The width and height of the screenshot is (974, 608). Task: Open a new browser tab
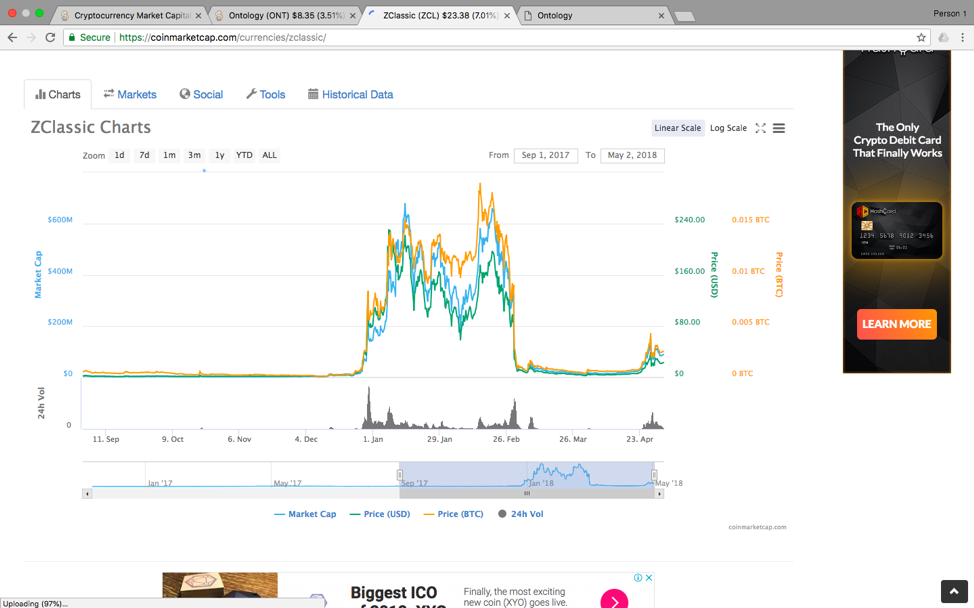685,16
